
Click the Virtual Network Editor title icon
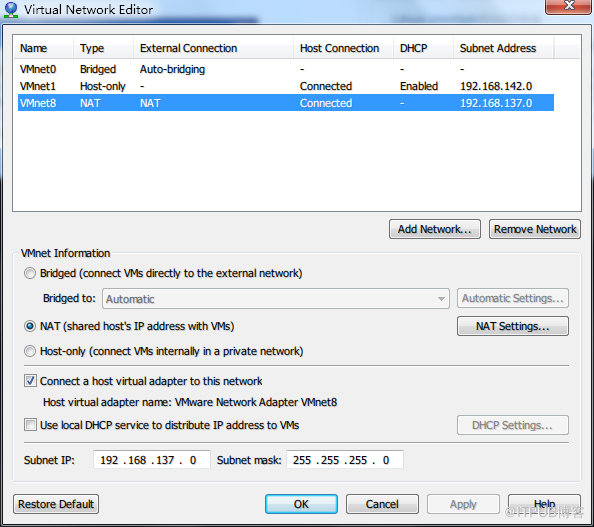[11, 9]
